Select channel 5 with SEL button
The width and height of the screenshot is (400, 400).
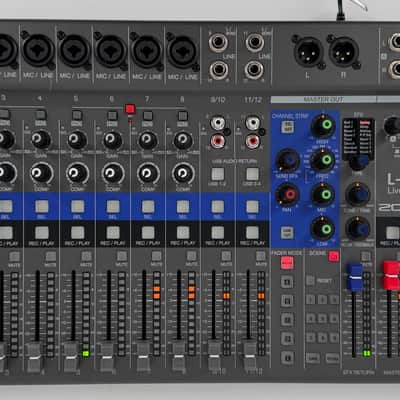[x=78, y=206]
